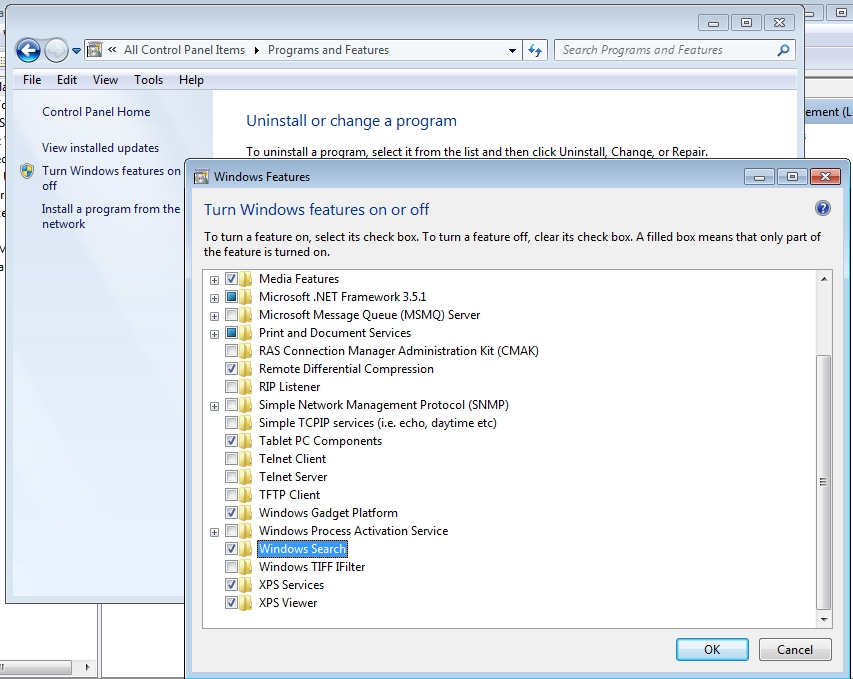Screen dimensions: 853x679
Task: Click the XPS Viewer folder icon
Action: click(246, 602)
